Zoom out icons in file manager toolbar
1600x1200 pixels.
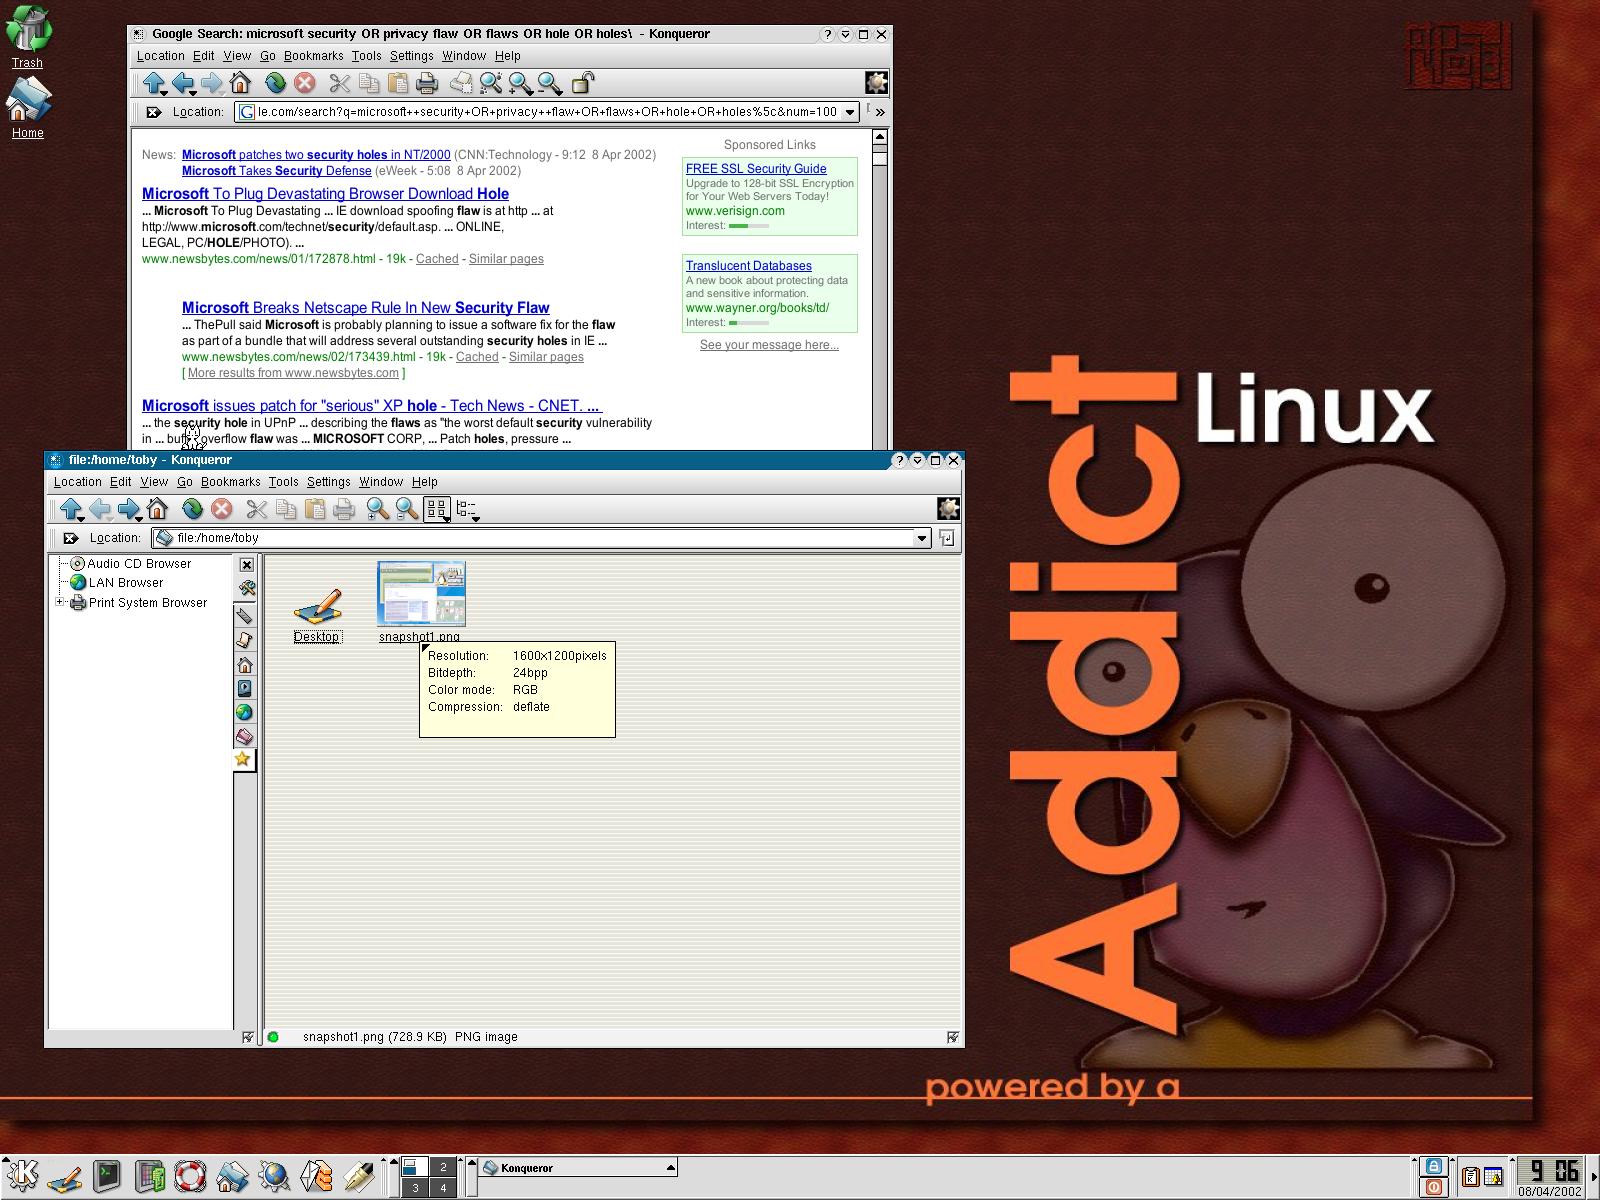(x=406, y=510)
